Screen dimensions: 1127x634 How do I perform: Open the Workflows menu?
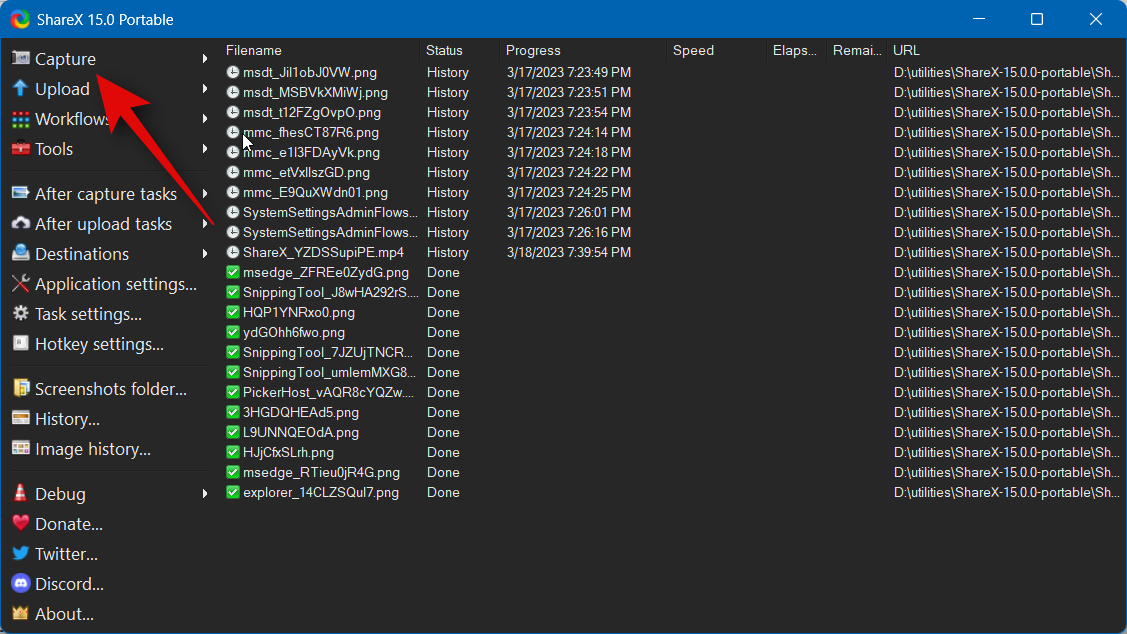70,119
